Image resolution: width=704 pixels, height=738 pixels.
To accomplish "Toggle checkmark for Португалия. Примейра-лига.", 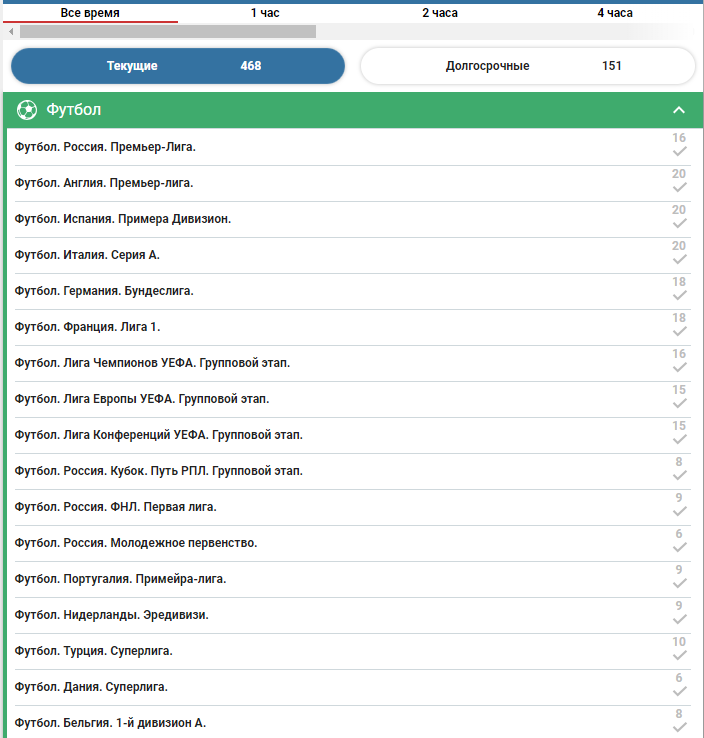I will click(679, 584).
